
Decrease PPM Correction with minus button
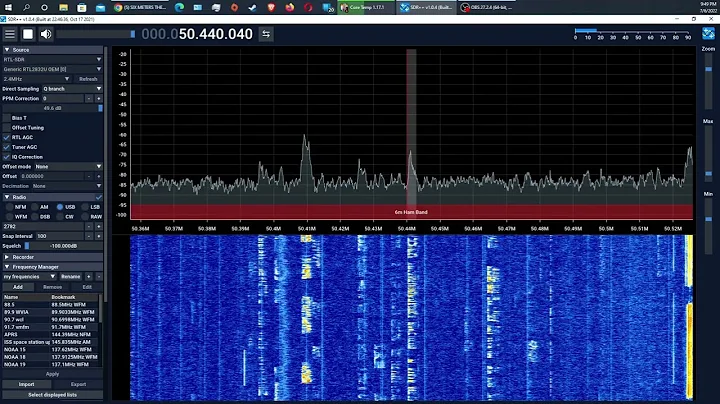tap(89, 99)
